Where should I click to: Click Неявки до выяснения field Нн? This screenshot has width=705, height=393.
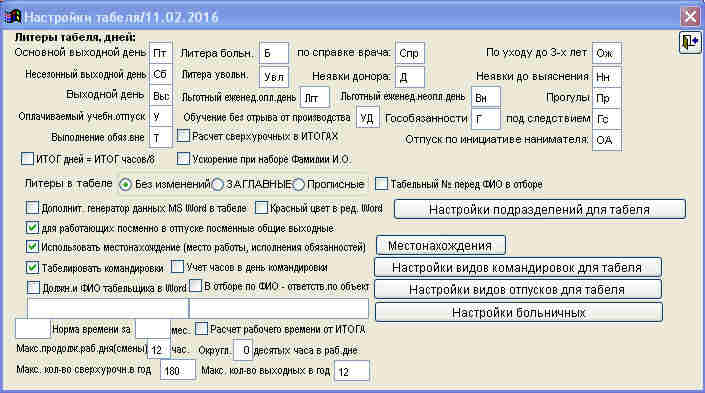(607, 76)
